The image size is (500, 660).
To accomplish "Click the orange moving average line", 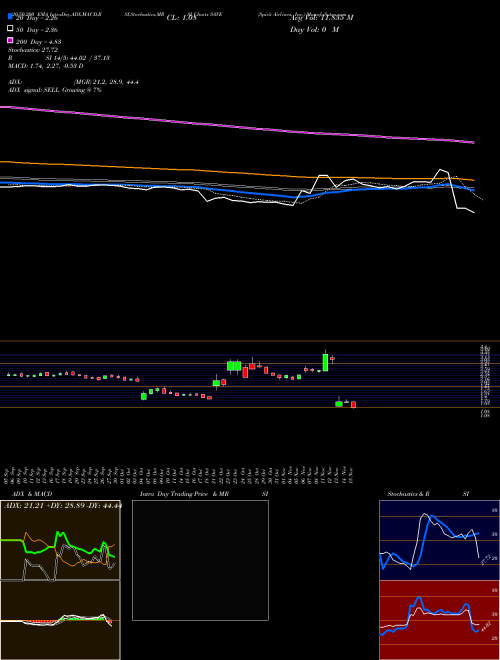I will click(x=236, y=172).
